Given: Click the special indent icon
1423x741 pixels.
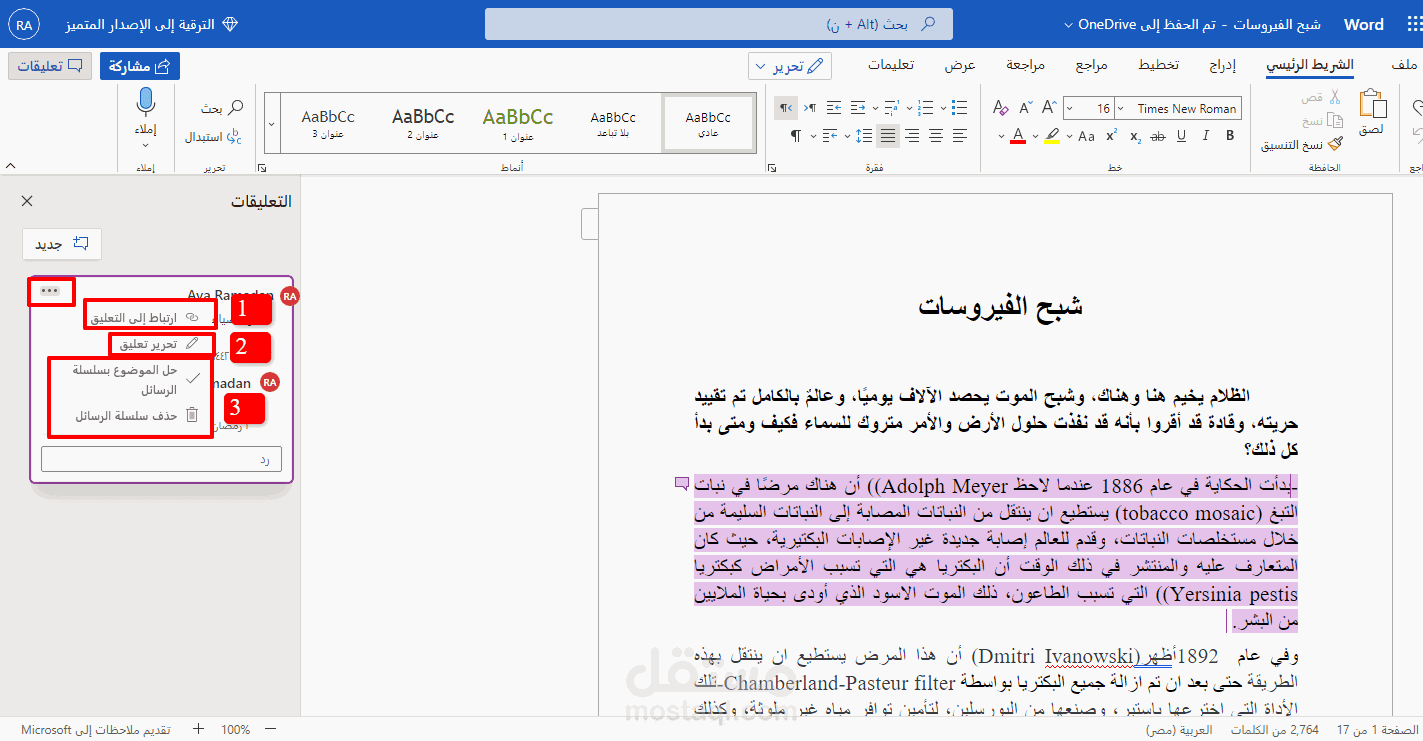Looking at the screenshot, I should pyautogui.click(x=830, y=135).
